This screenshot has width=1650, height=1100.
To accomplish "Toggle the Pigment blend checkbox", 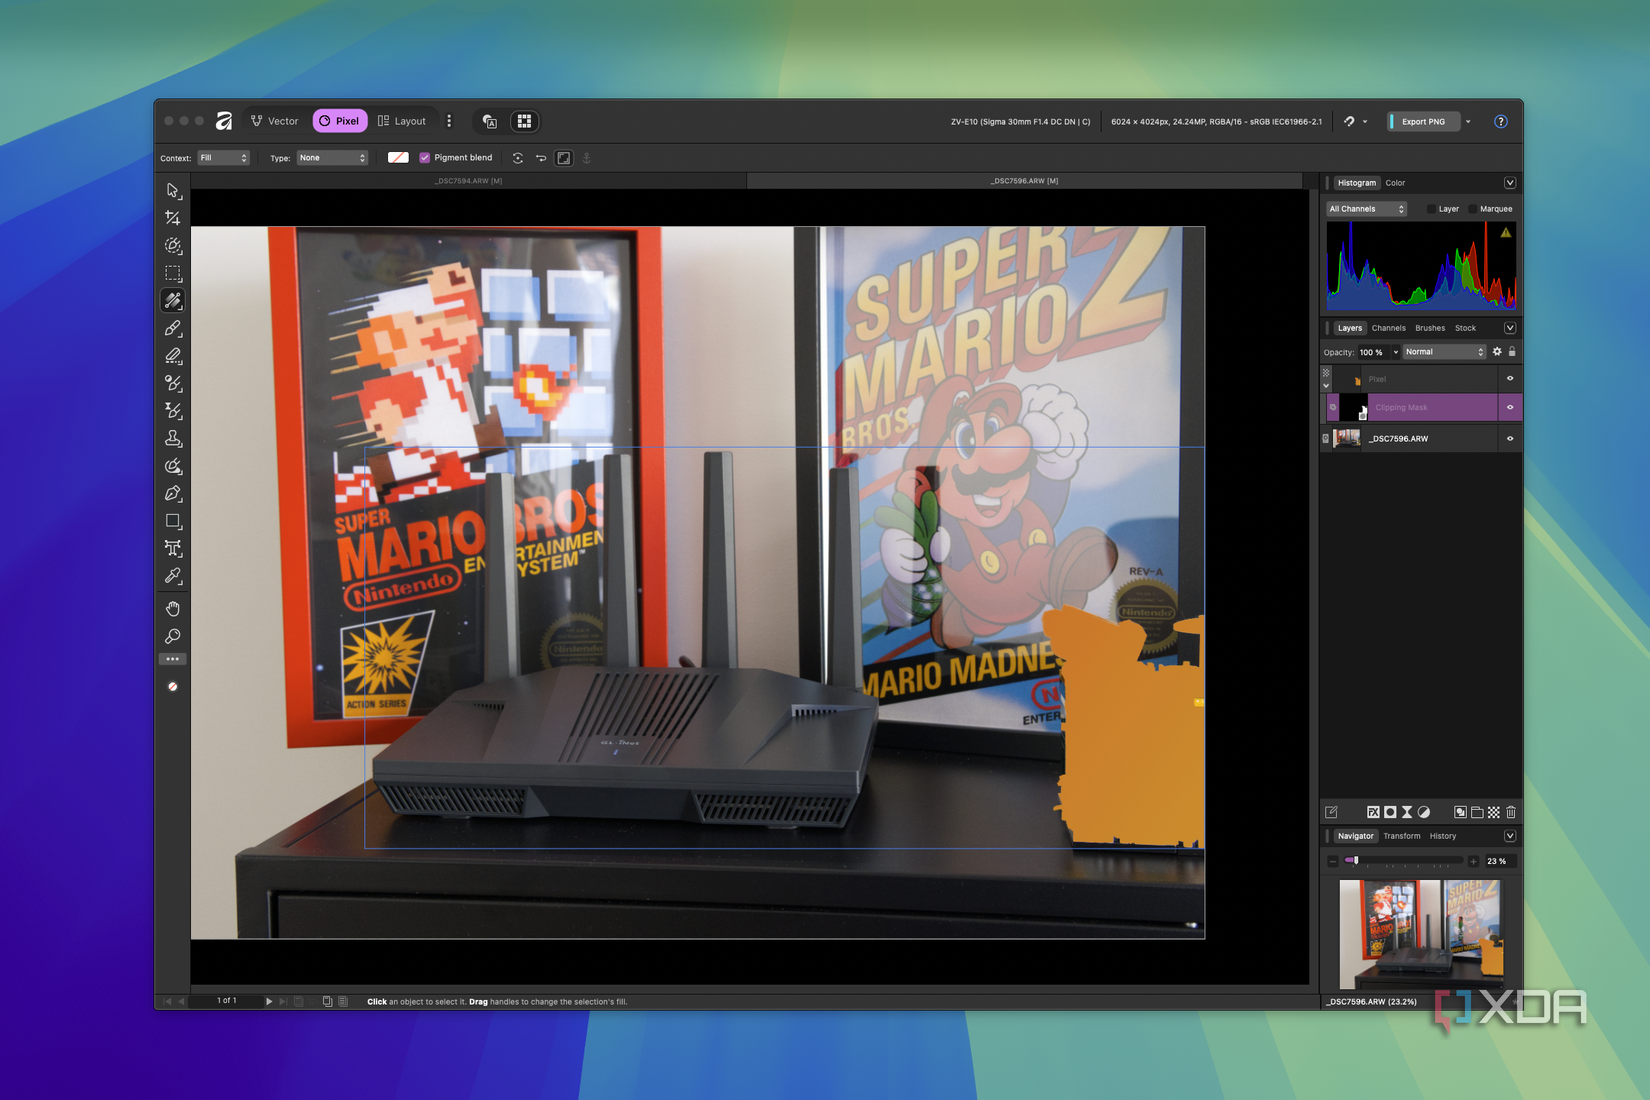I will [425, 157].
